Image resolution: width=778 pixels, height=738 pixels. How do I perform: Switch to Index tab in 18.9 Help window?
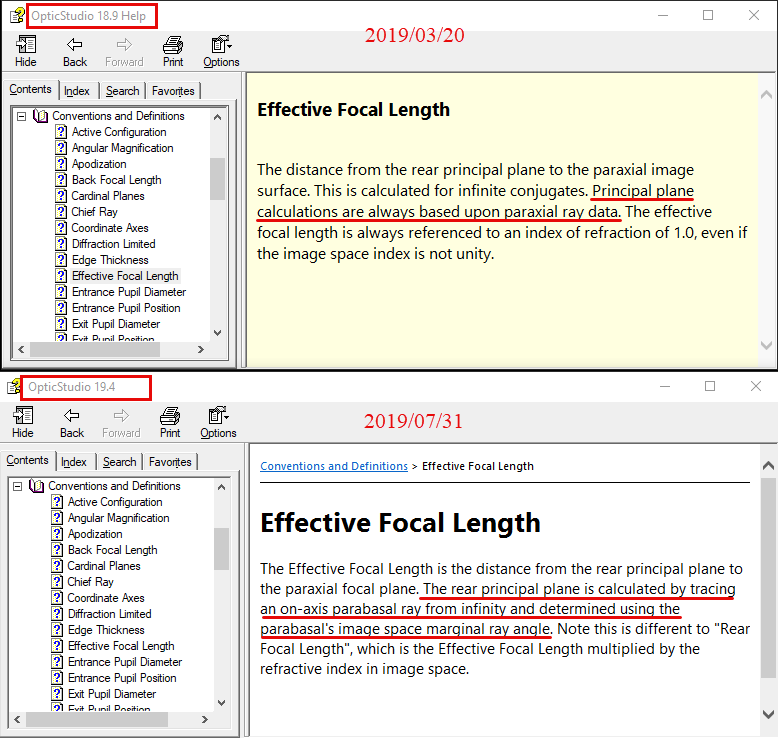[x=77, y=91]
